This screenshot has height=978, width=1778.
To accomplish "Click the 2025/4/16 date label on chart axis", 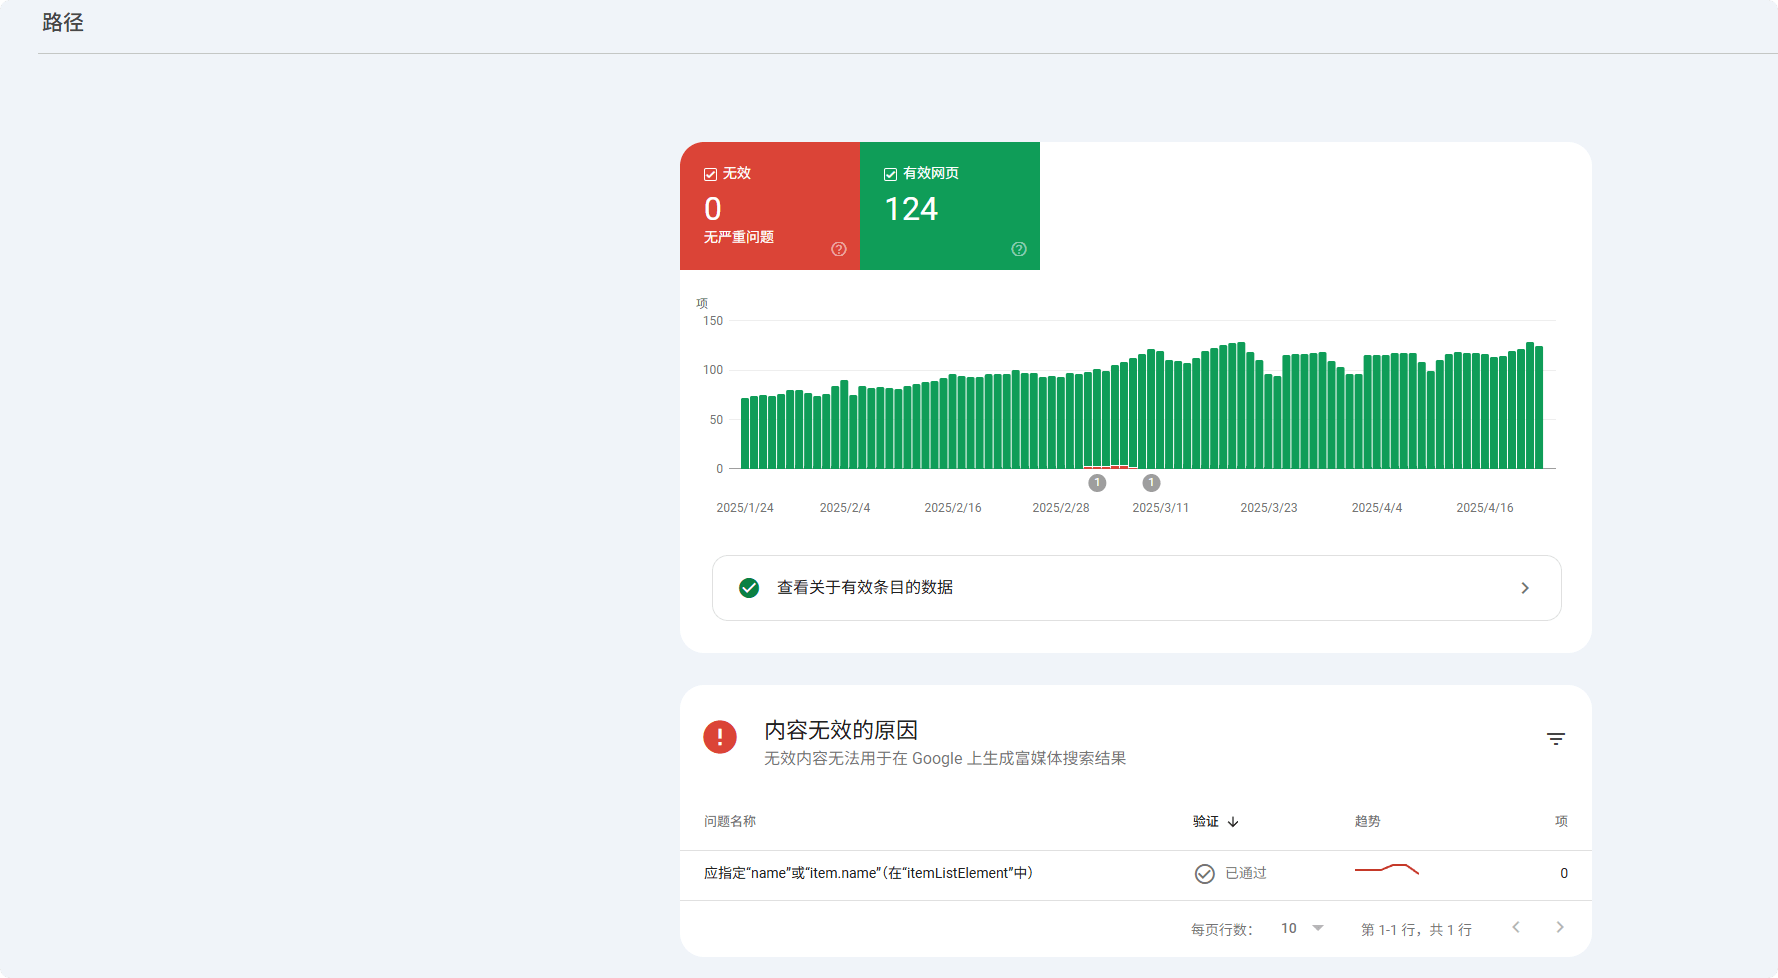I will (x=1485, y=508).
